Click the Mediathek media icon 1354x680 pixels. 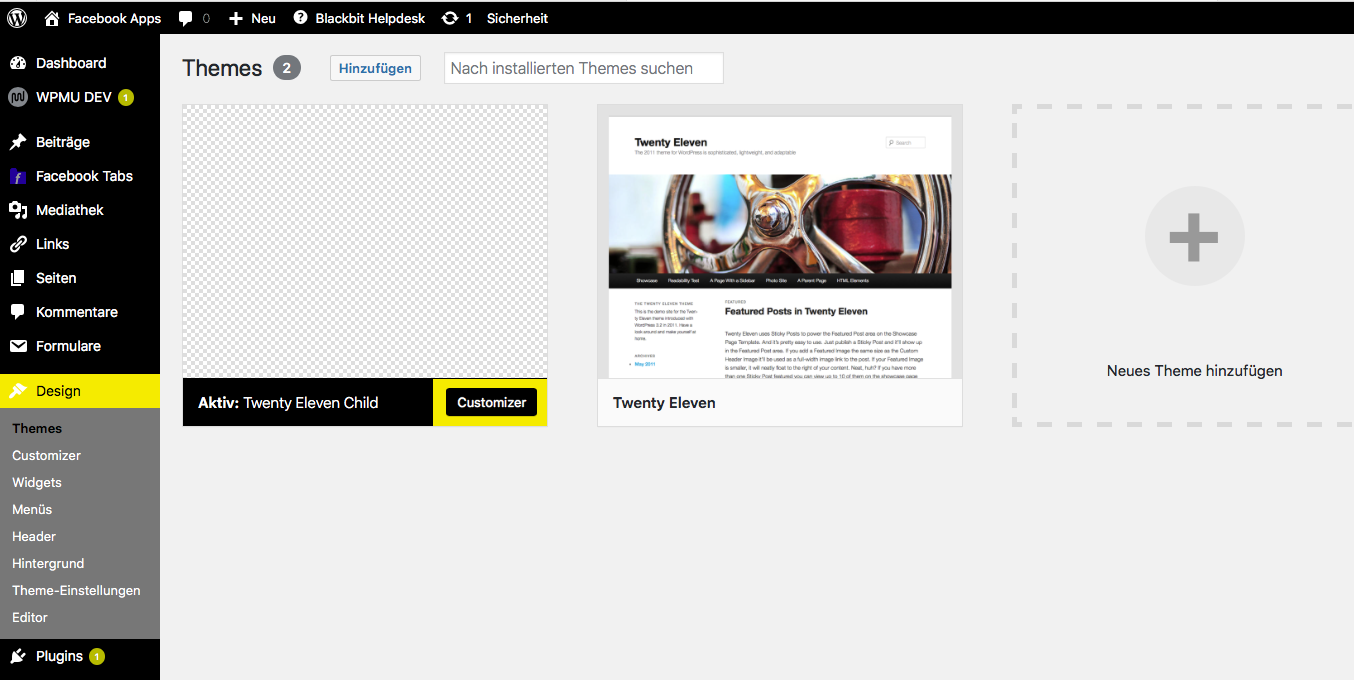[18, 210]
